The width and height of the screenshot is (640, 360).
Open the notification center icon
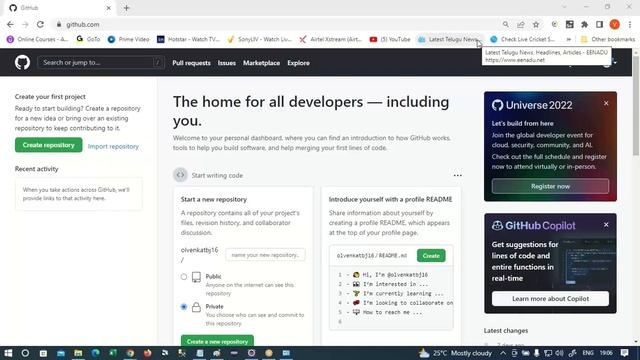624,353
